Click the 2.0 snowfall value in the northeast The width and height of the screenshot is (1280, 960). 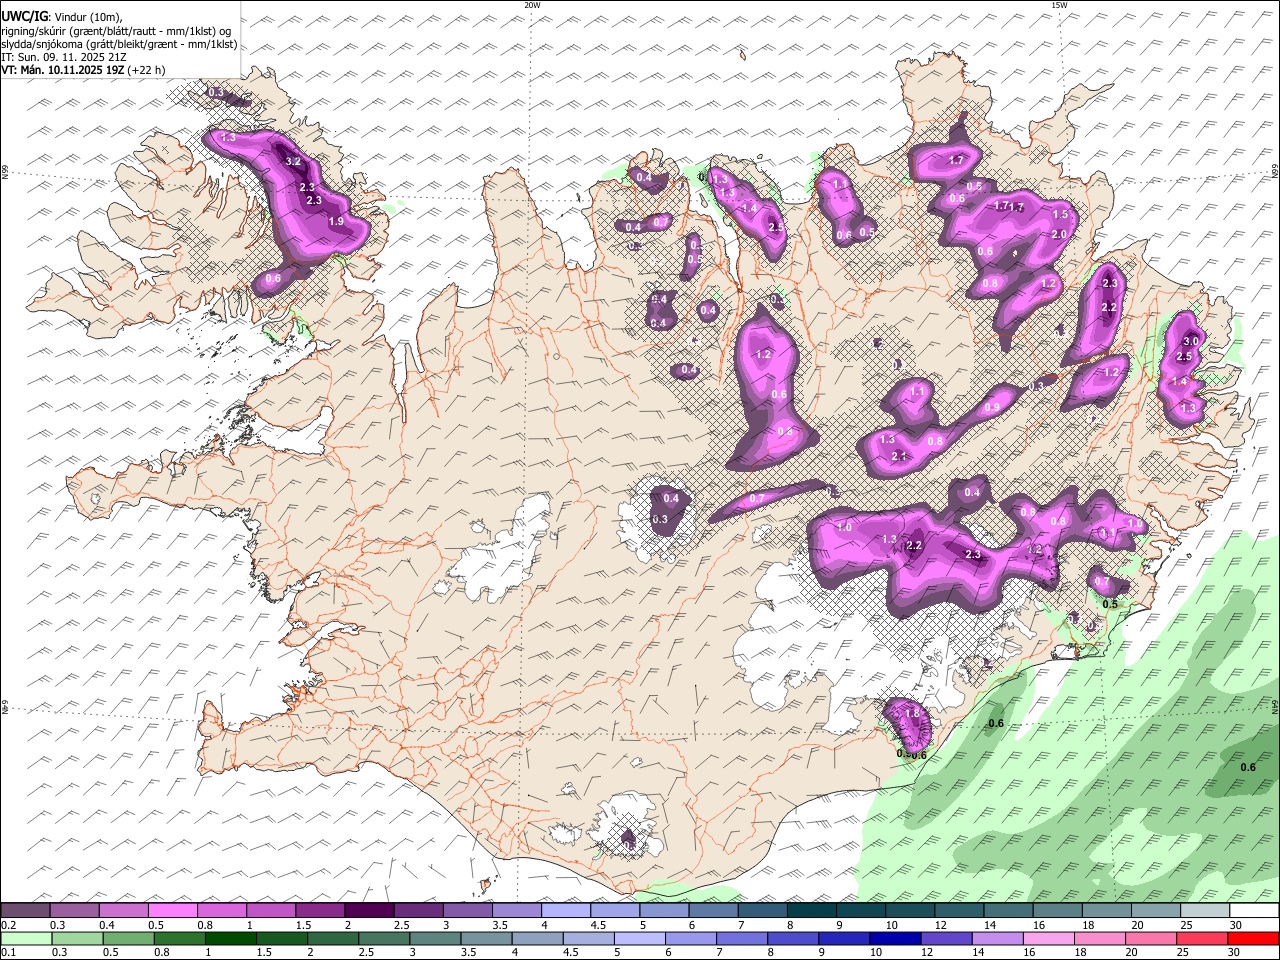point(1059,234)
